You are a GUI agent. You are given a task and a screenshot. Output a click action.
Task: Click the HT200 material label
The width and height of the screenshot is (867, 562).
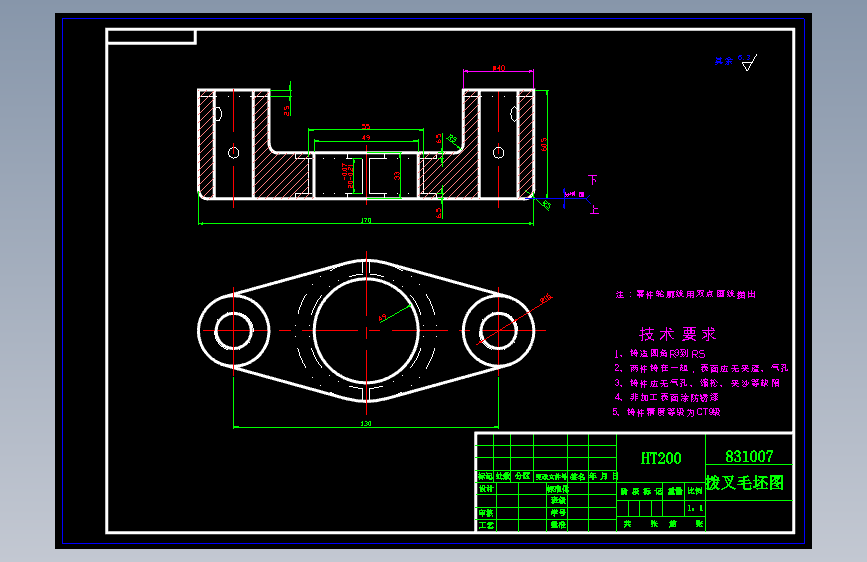click(x=661, y=458)
